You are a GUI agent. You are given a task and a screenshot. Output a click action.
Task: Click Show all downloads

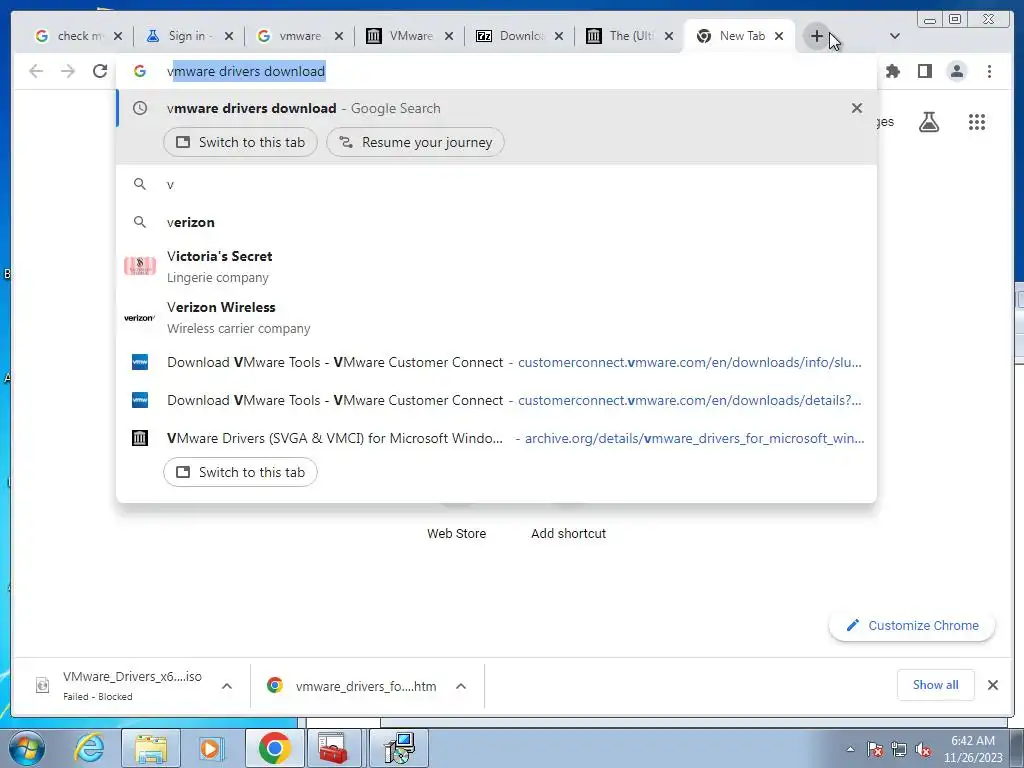(x=935, y=684)
